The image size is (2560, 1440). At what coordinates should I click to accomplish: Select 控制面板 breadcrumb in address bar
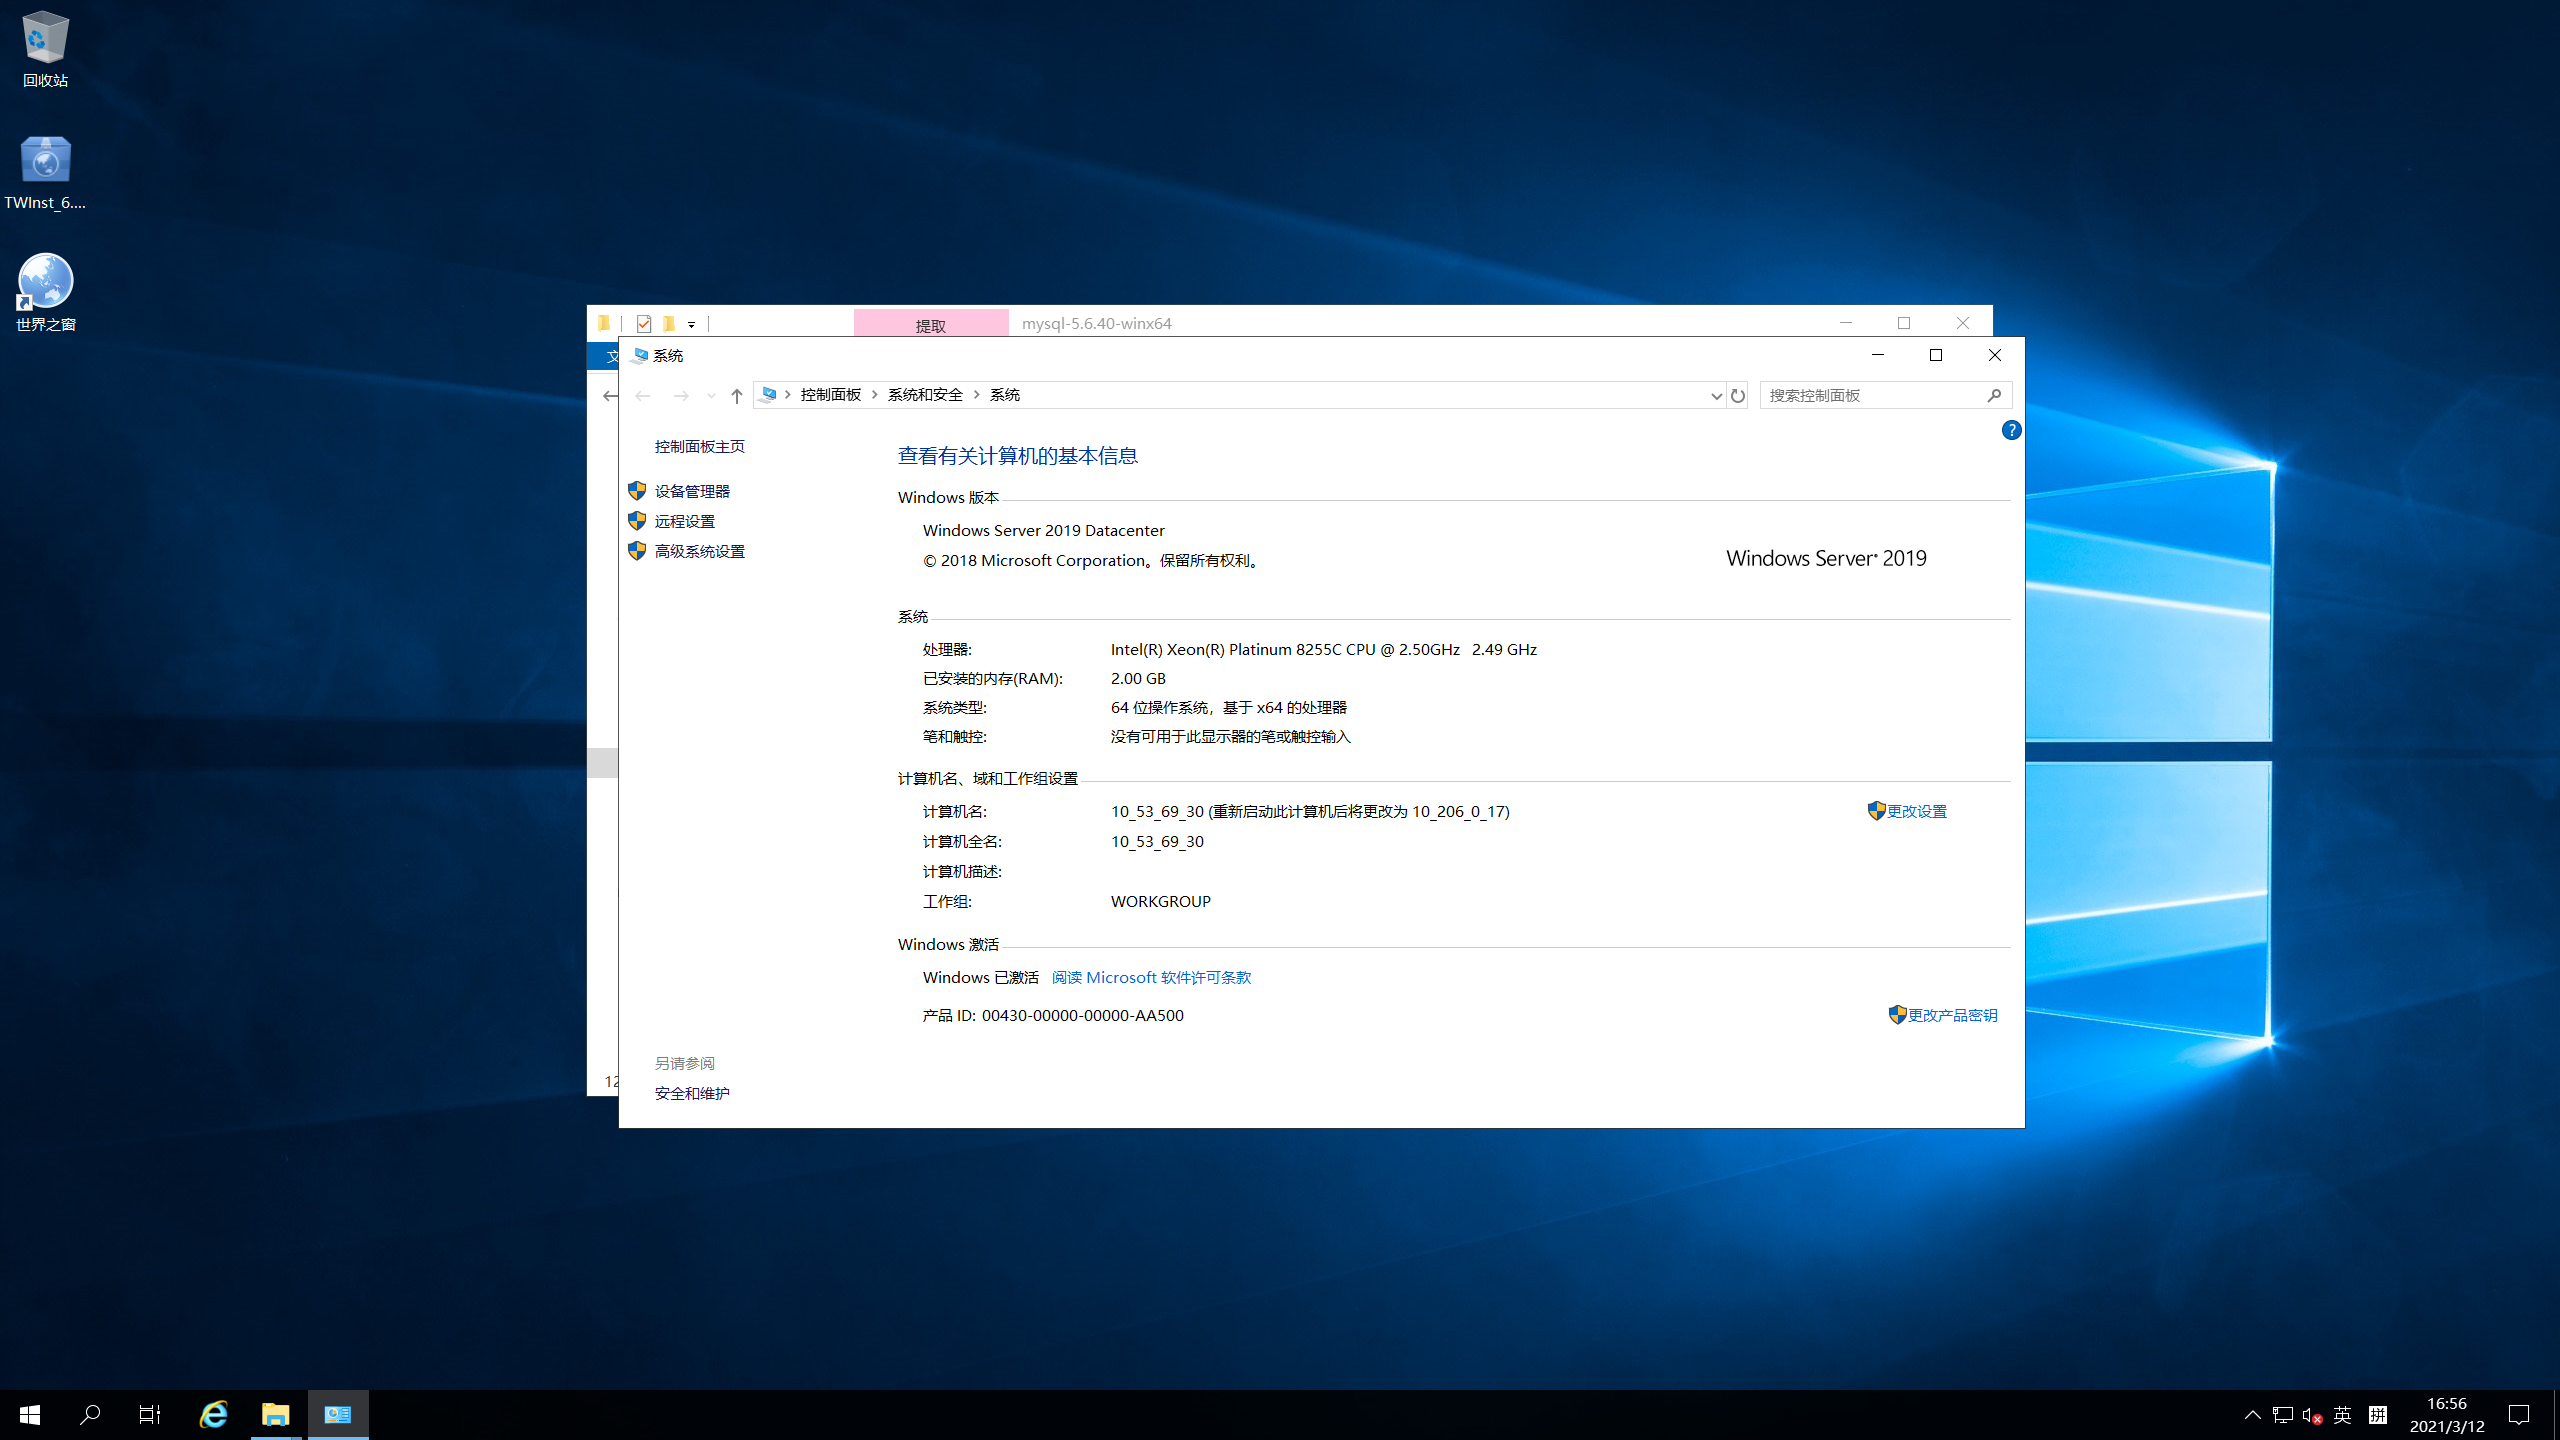pyautogui.click(x=830, y=395)
